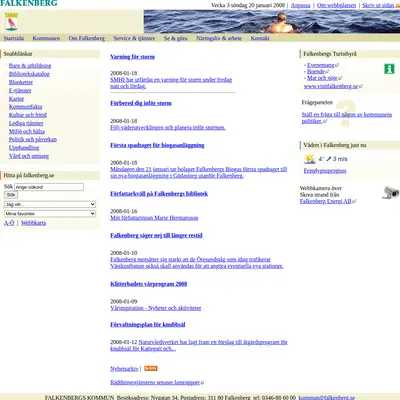Open the SMHI storm warning summary link
The height and width of the screenshot is (400, 400).
(171, 83)
